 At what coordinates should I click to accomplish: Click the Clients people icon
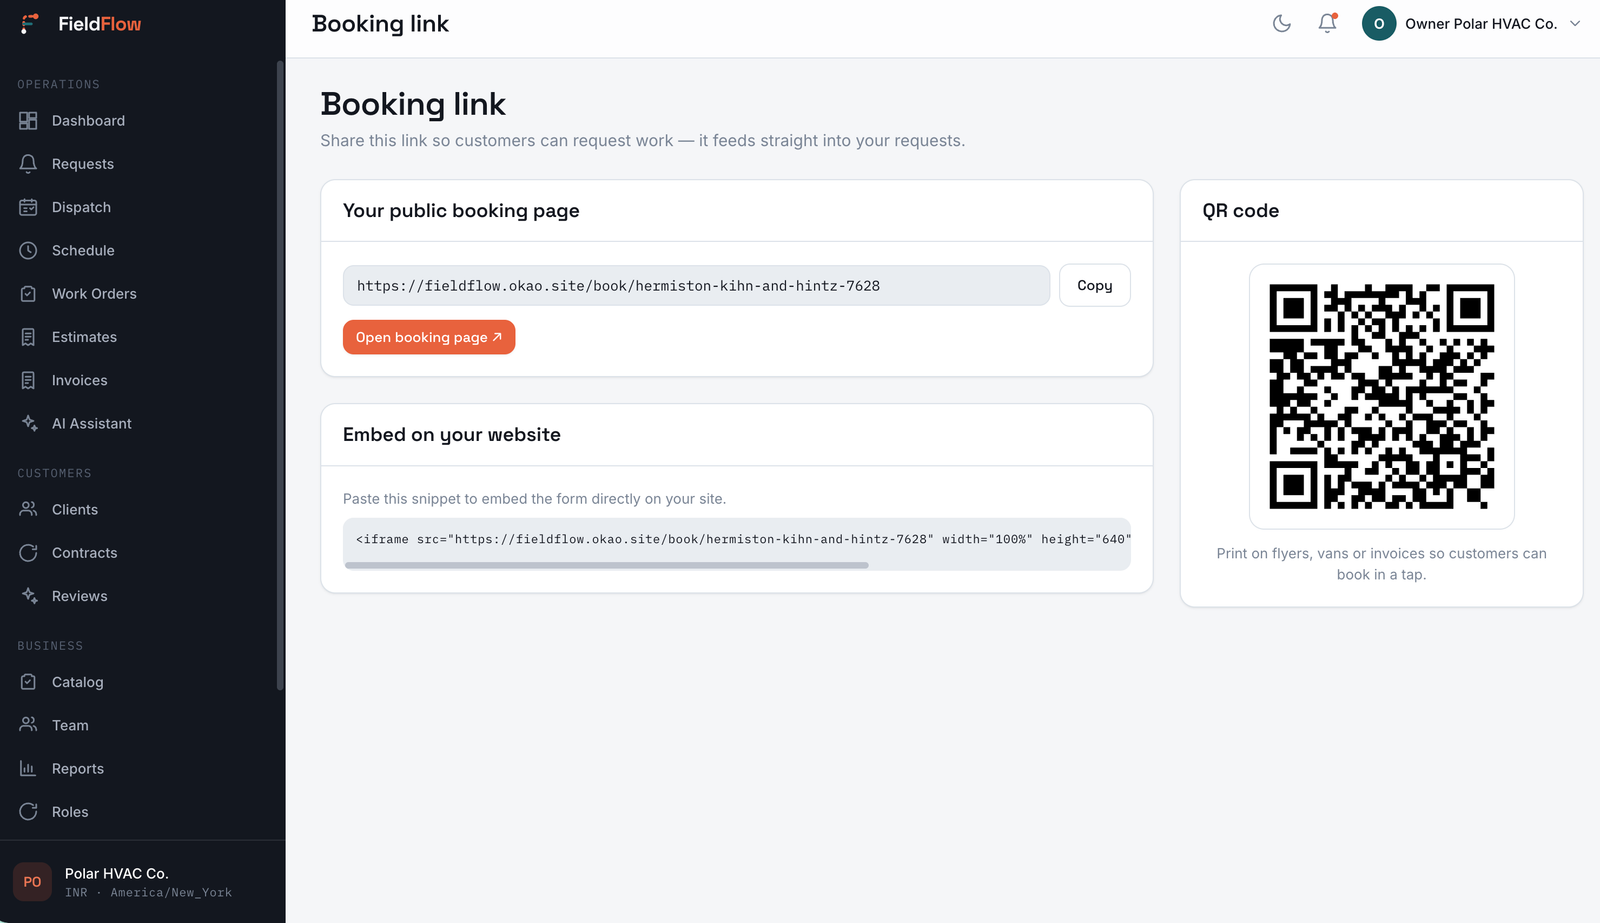(28, 509)
